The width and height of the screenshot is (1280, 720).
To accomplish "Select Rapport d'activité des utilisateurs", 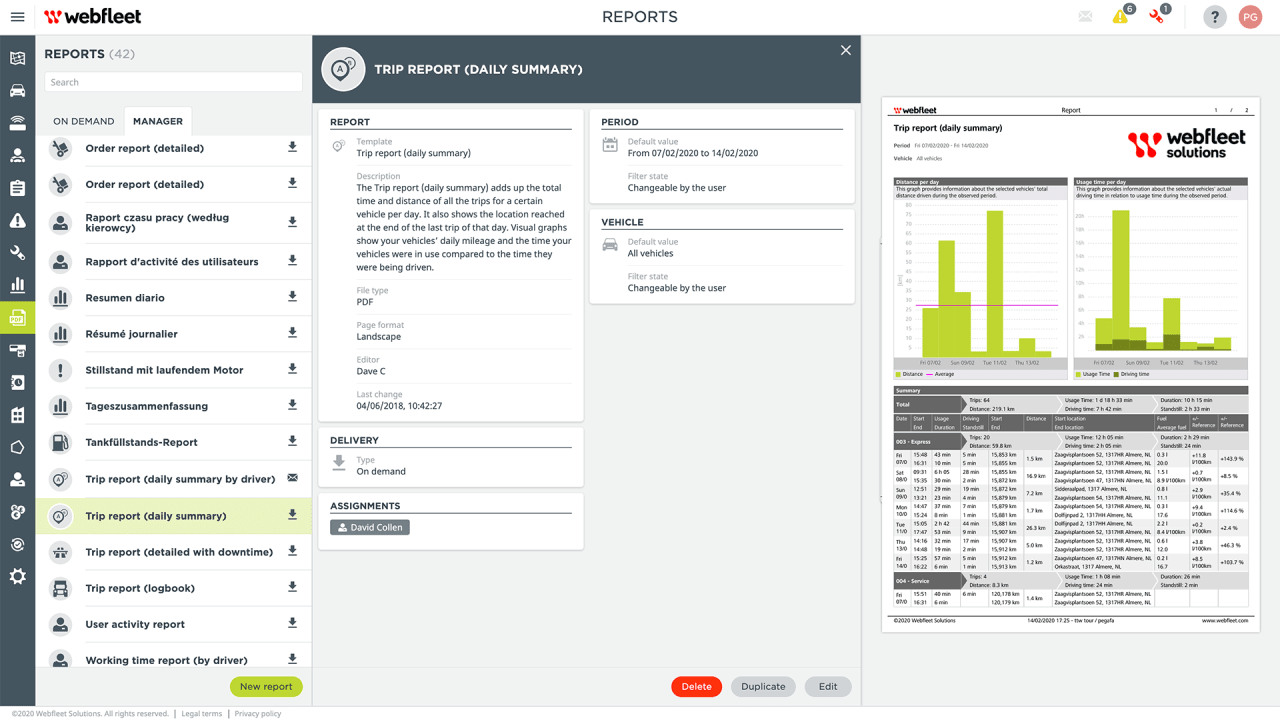I will (x=174, y=261).
